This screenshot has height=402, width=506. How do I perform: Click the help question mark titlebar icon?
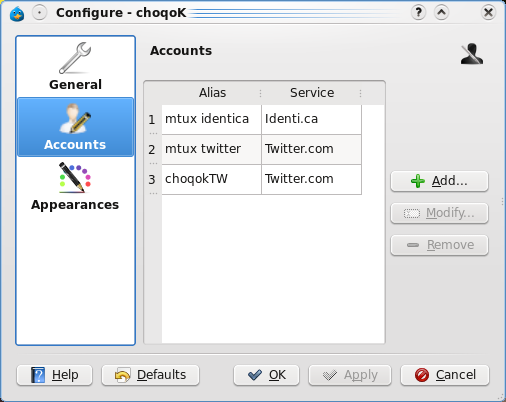(x=419, y=13)
